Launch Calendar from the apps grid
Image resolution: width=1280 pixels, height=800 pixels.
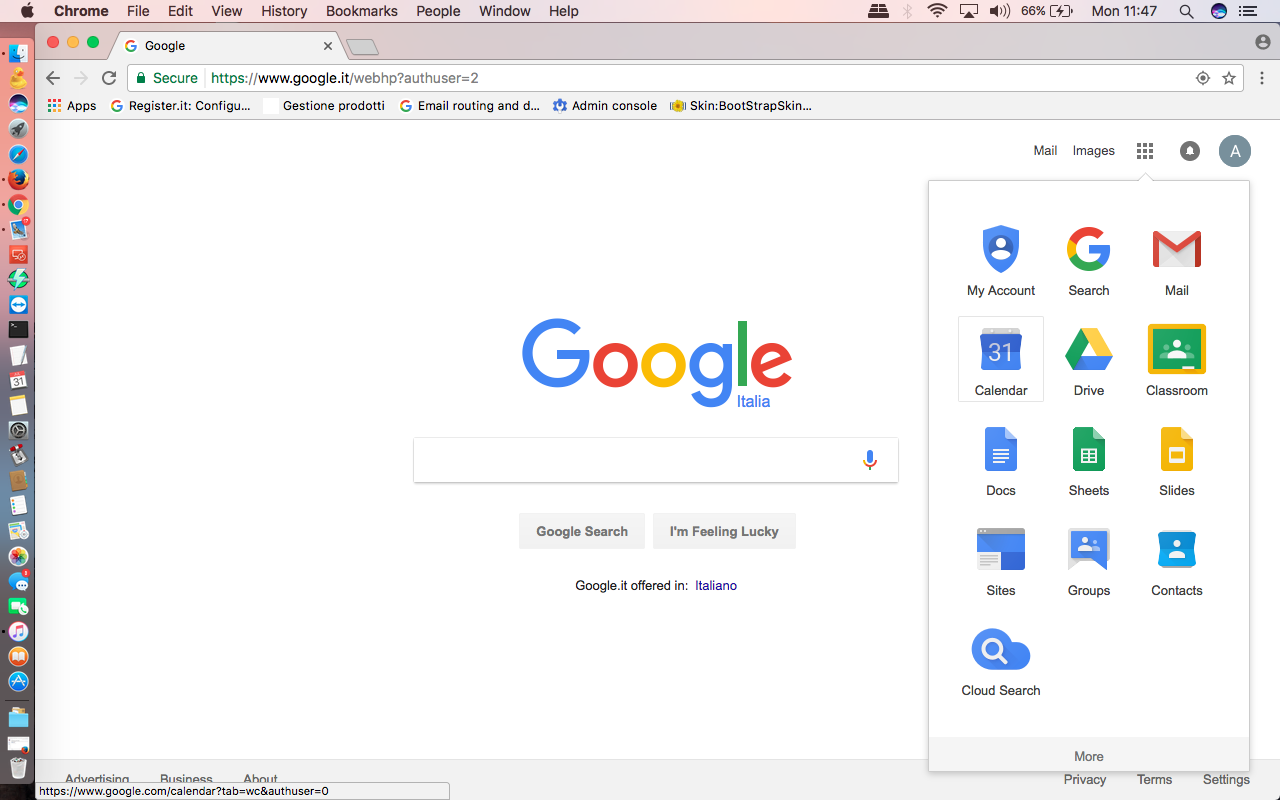click(1001, 360)
